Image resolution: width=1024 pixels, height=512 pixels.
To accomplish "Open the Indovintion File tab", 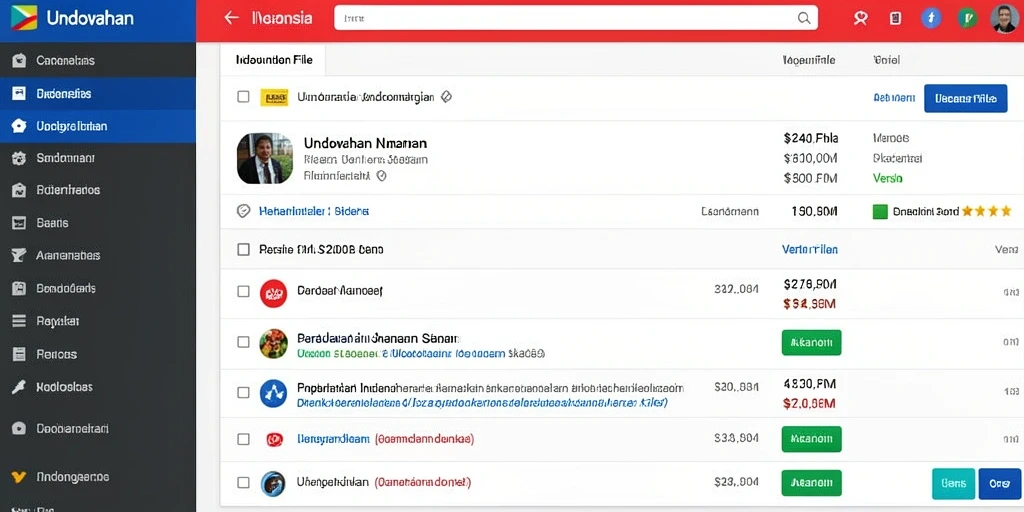I will tap(273, 60).
